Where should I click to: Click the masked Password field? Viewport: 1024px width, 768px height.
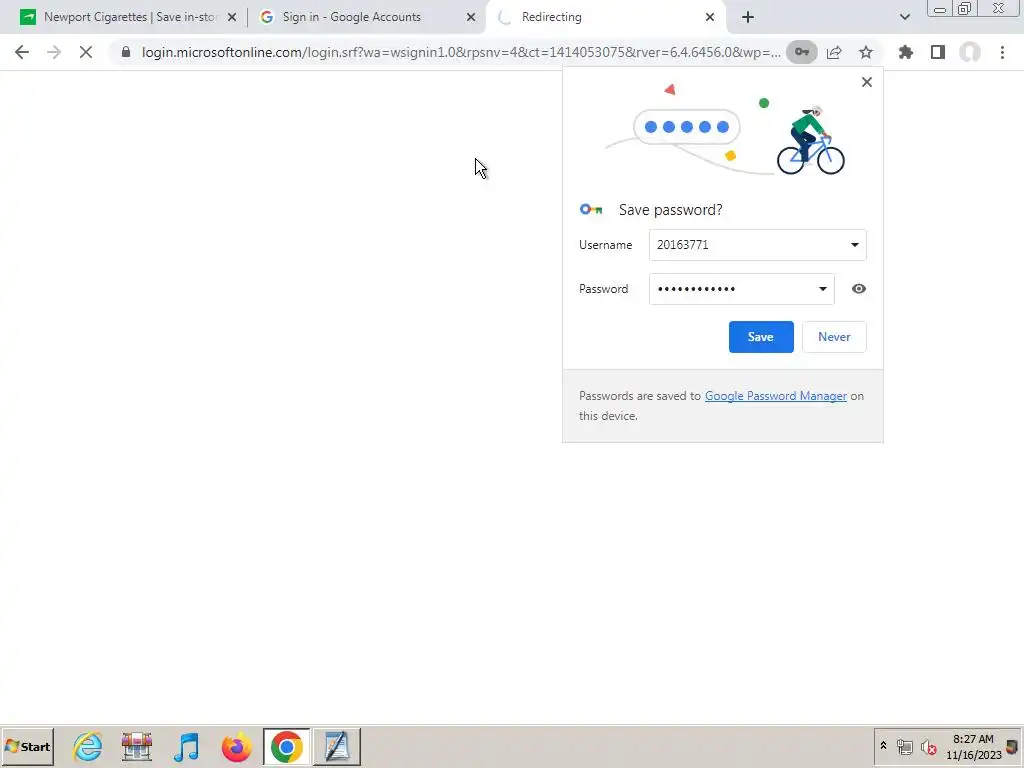741,289
